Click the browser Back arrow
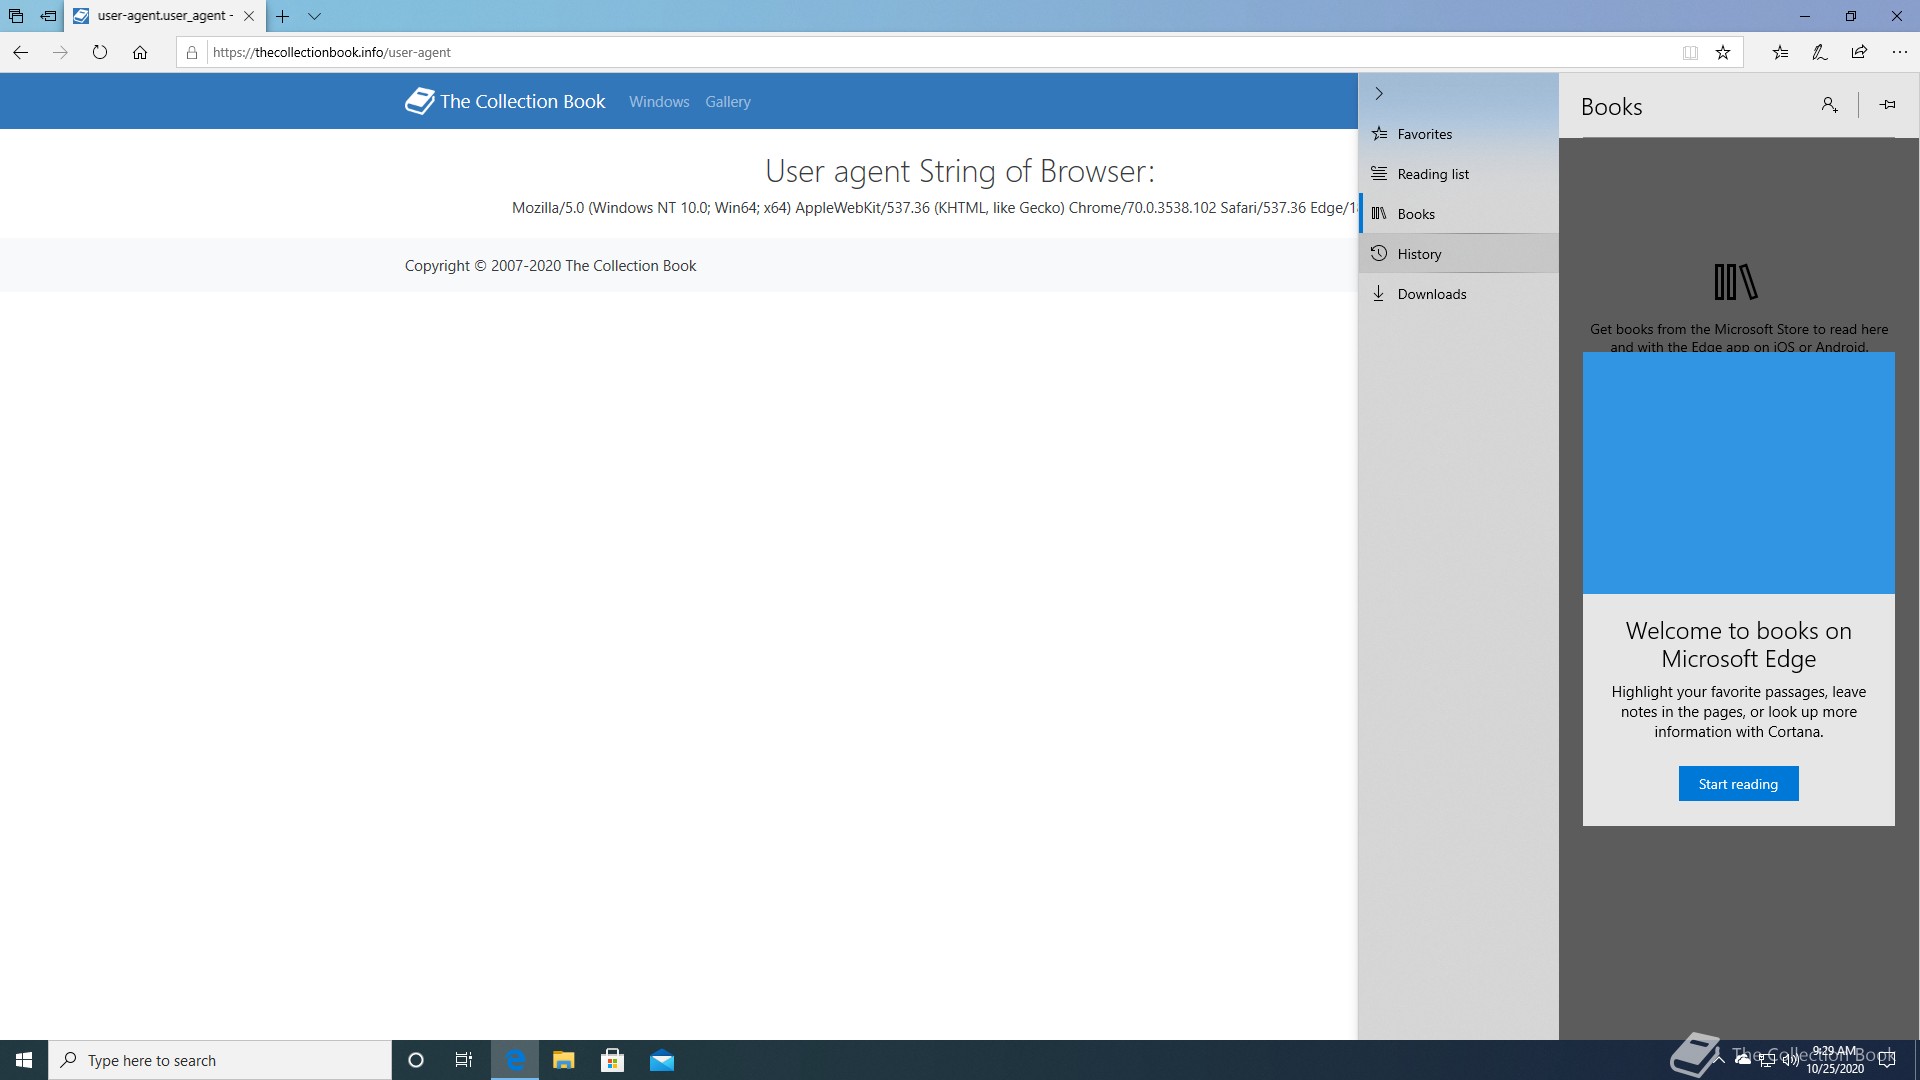 pos(20,52)
